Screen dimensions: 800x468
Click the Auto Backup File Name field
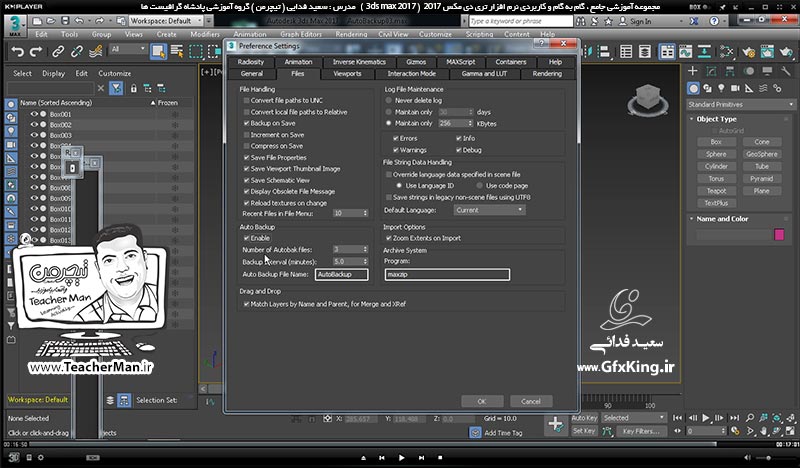click(x=341, y=275)
